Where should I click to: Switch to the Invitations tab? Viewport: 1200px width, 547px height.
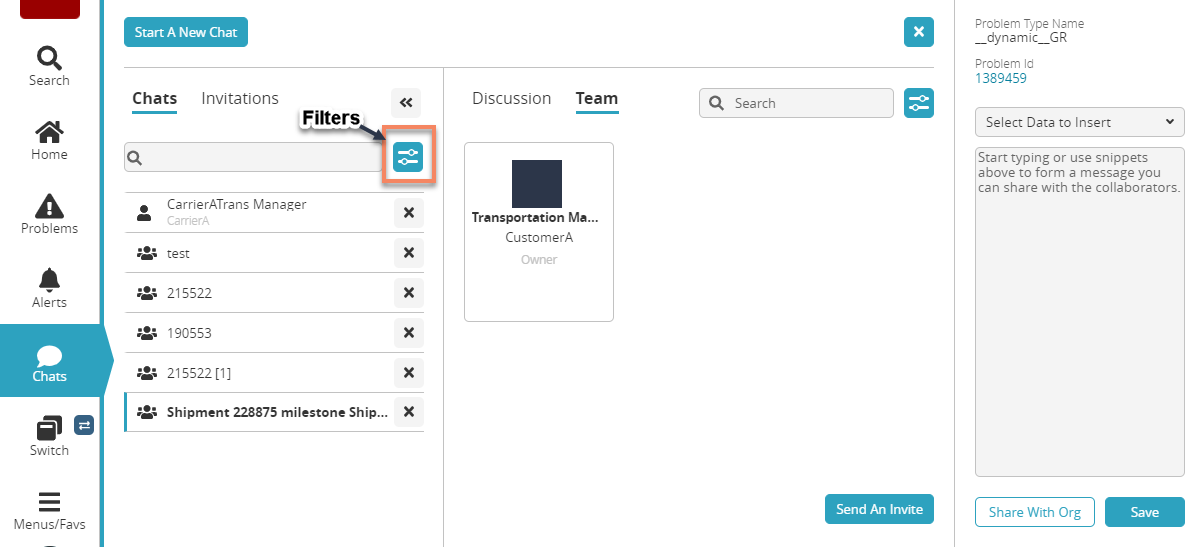tap(240, 98)
